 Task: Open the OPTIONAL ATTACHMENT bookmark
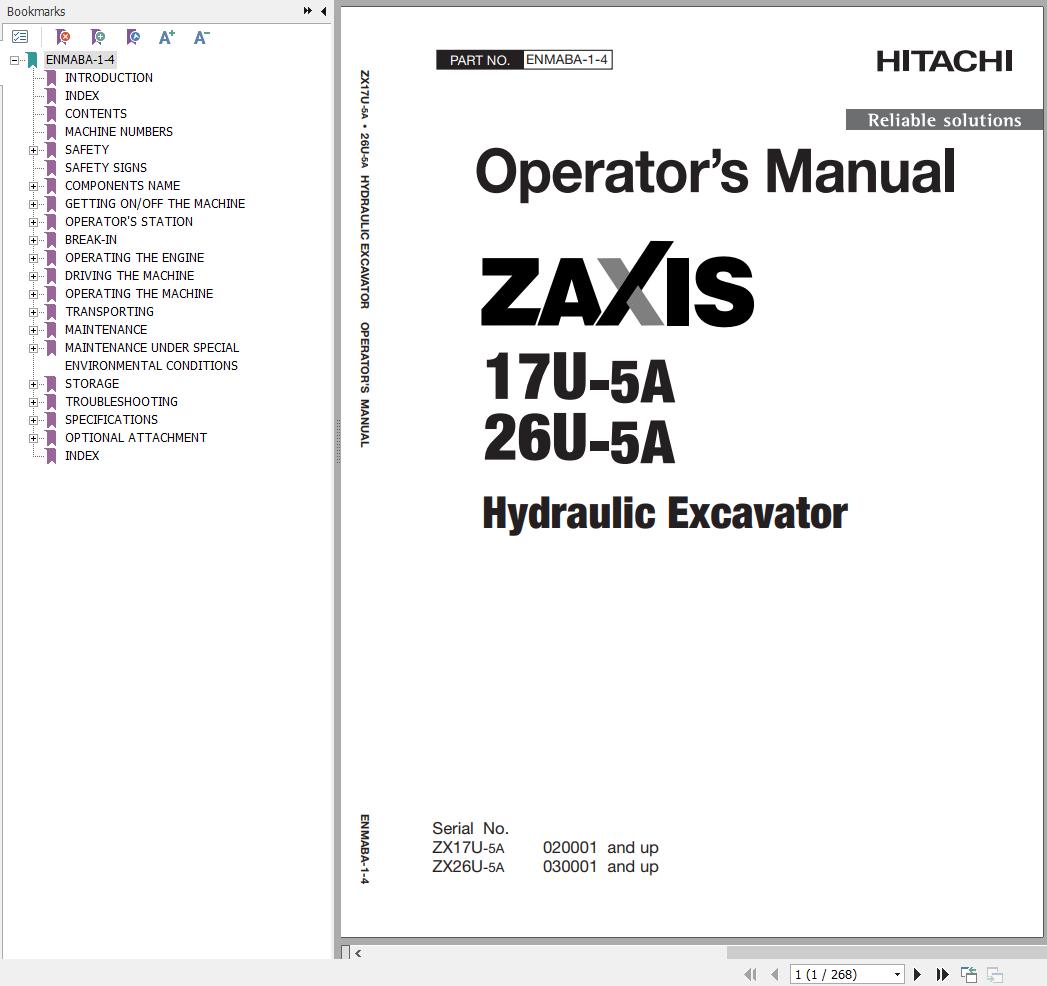point(136,439)
